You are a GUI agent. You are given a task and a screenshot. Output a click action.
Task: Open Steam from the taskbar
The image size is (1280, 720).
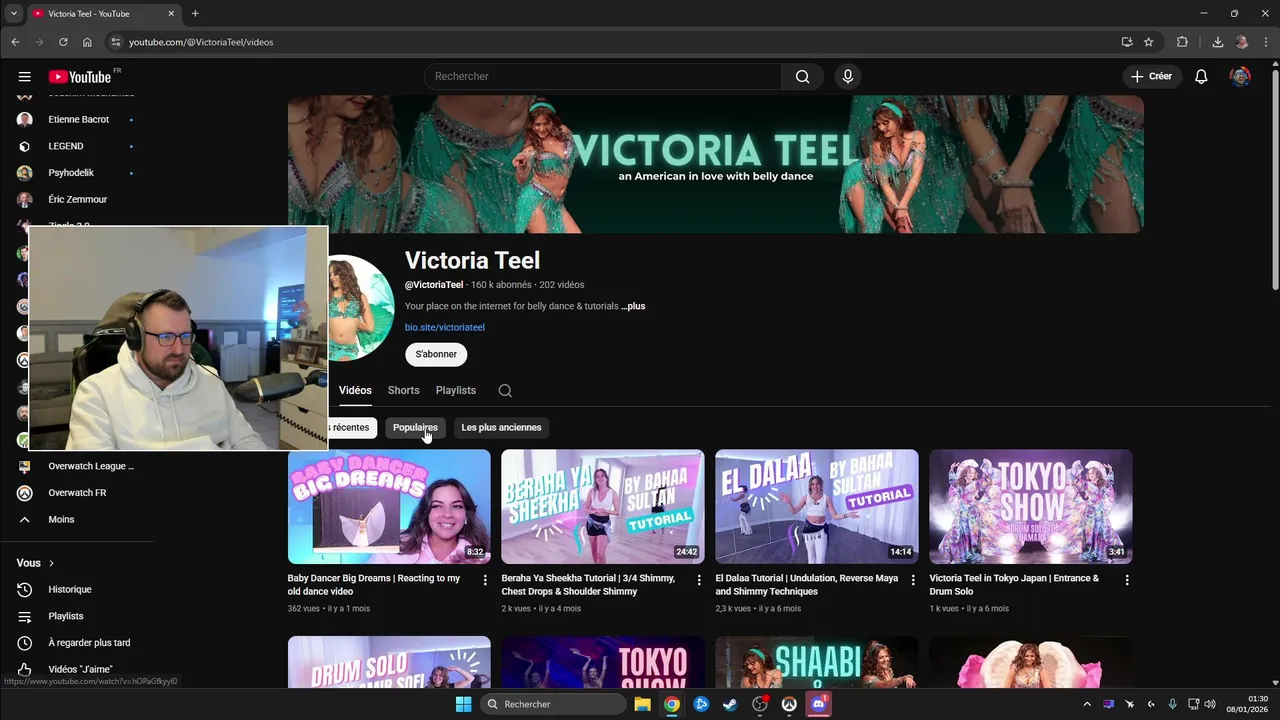click(x=731, y=704)
